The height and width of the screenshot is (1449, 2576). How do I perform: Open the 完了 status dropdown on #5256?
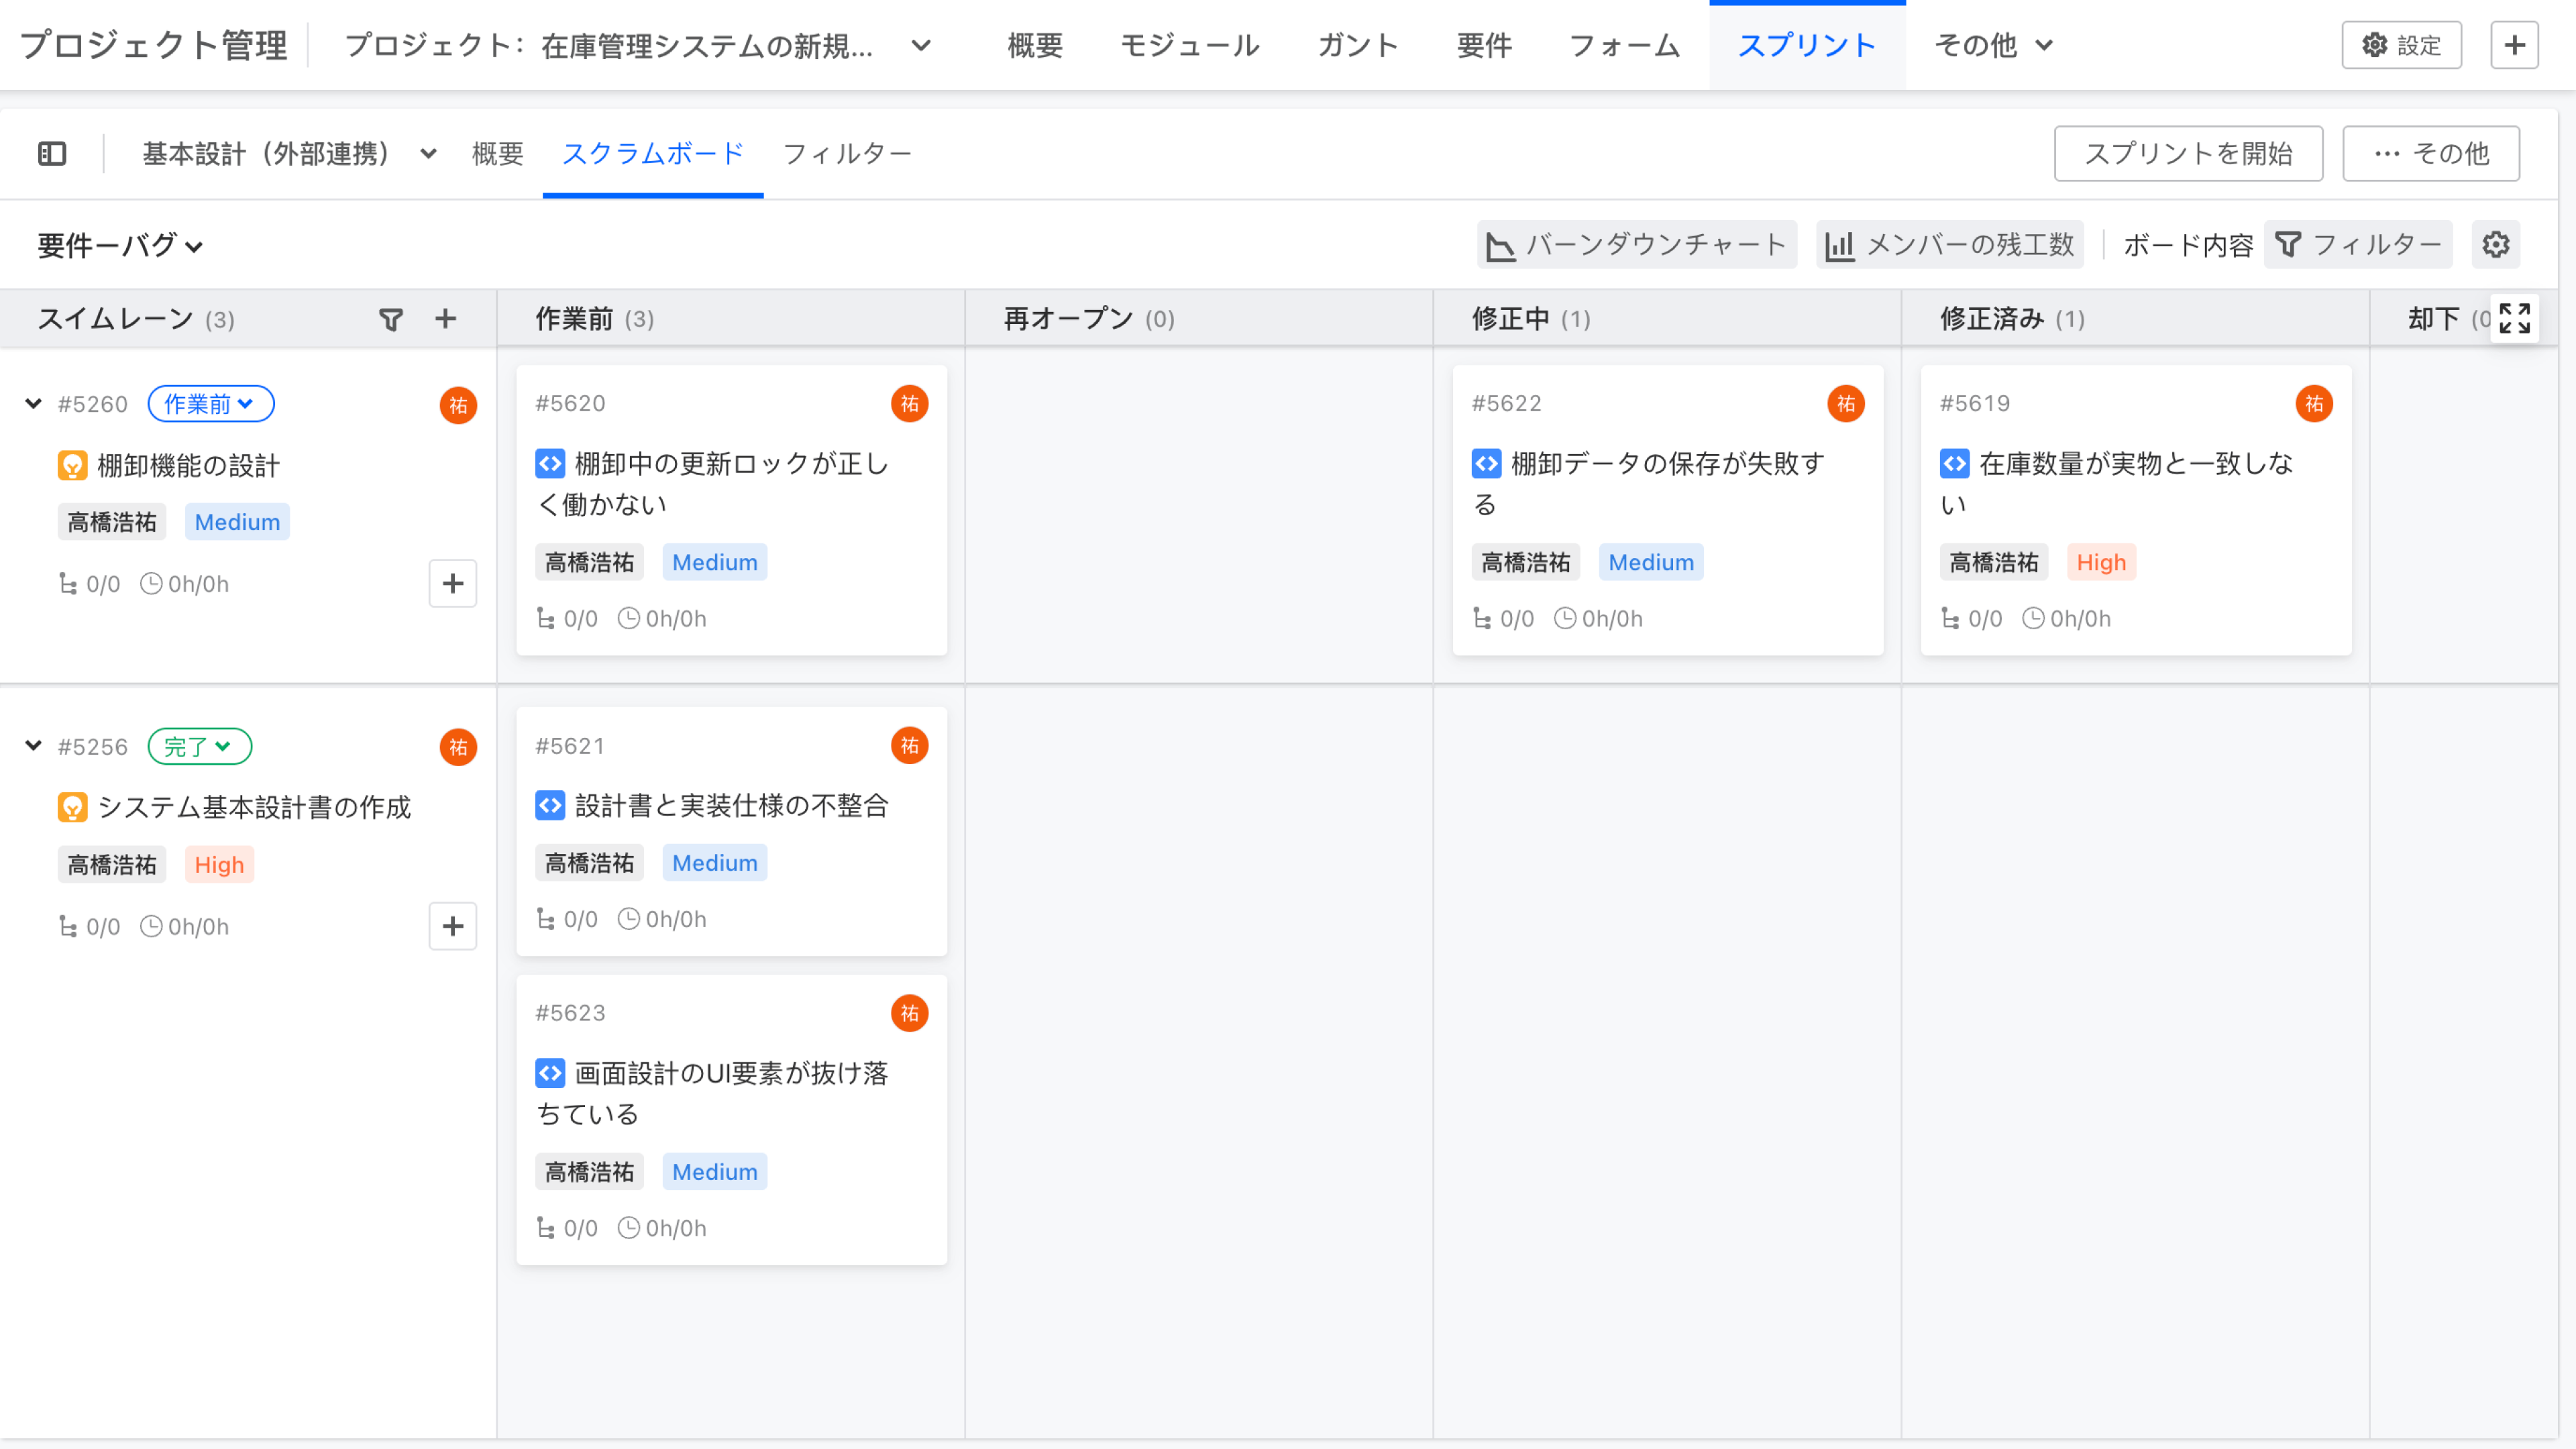coord(199,746)
